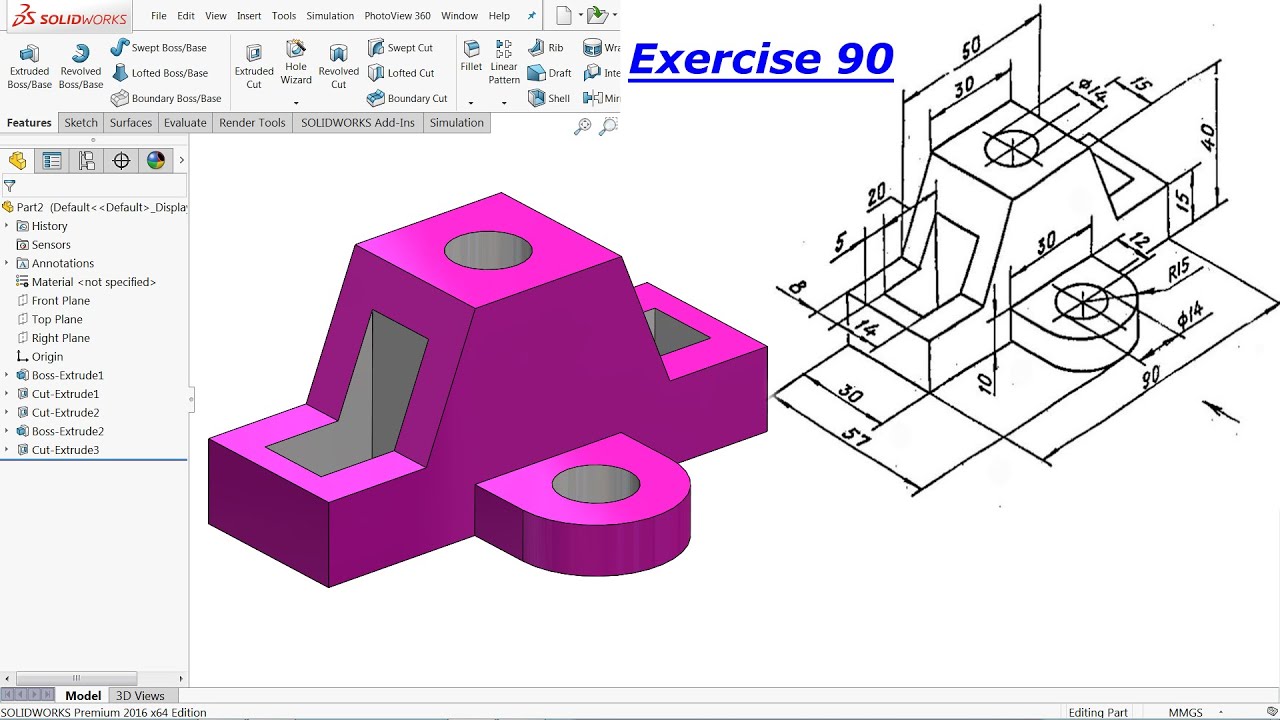The height and width of the screenshot is (720, 1280).
Task: Switch to the Render Tools tab
Action: click(x=252, y=123)
